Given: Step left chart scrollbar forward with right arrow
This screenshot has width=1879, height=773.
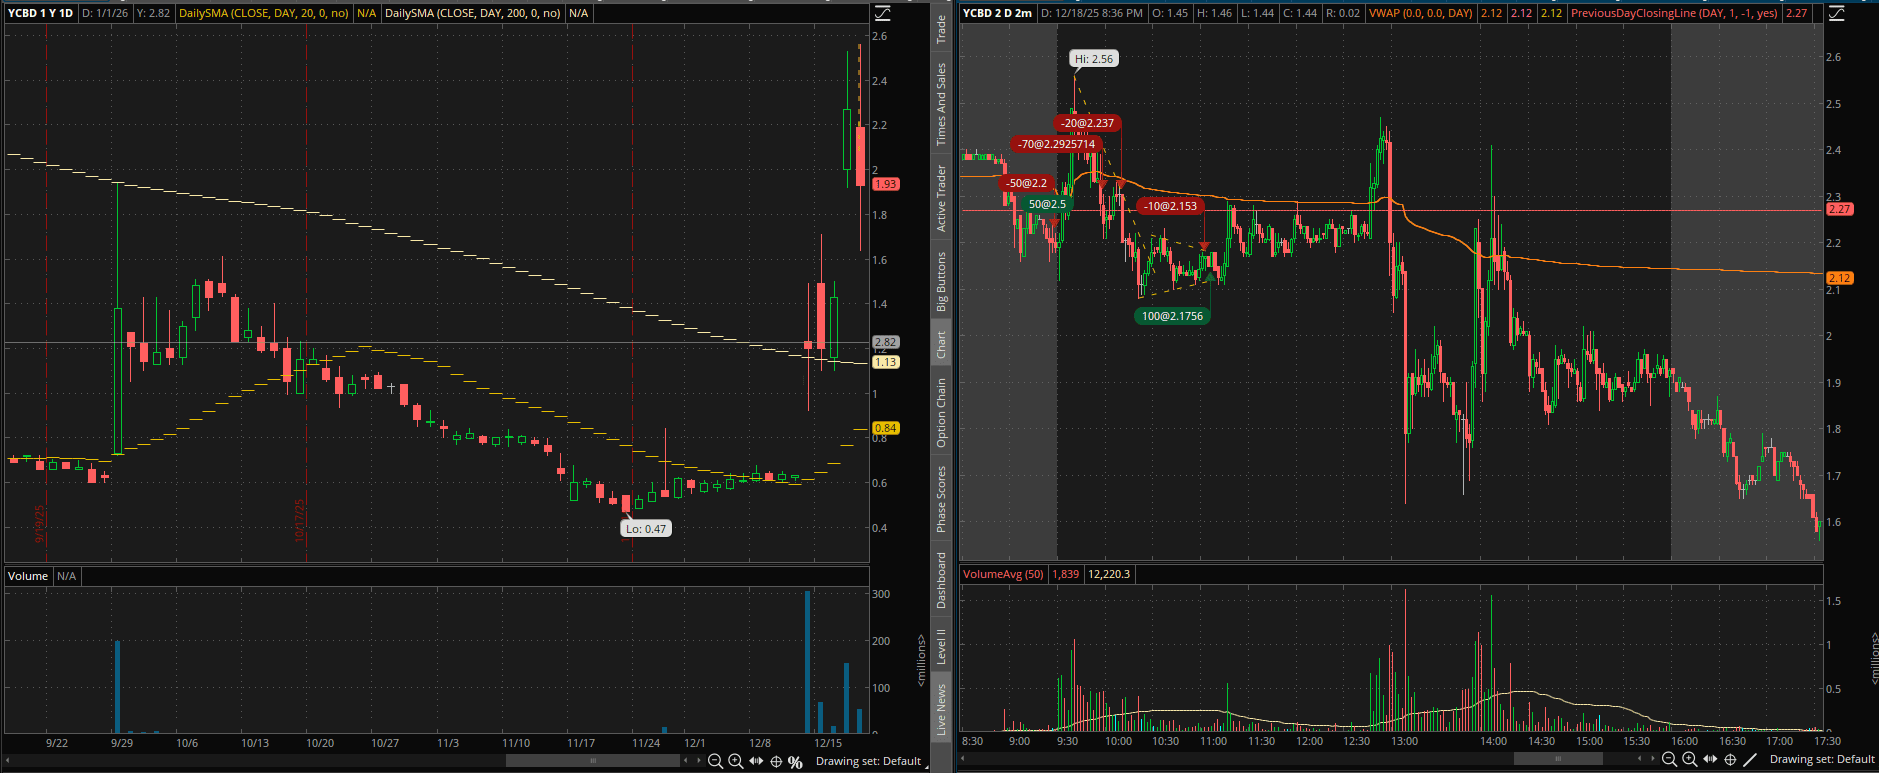Looking at the screenshot, I should [x=698, y=761].
